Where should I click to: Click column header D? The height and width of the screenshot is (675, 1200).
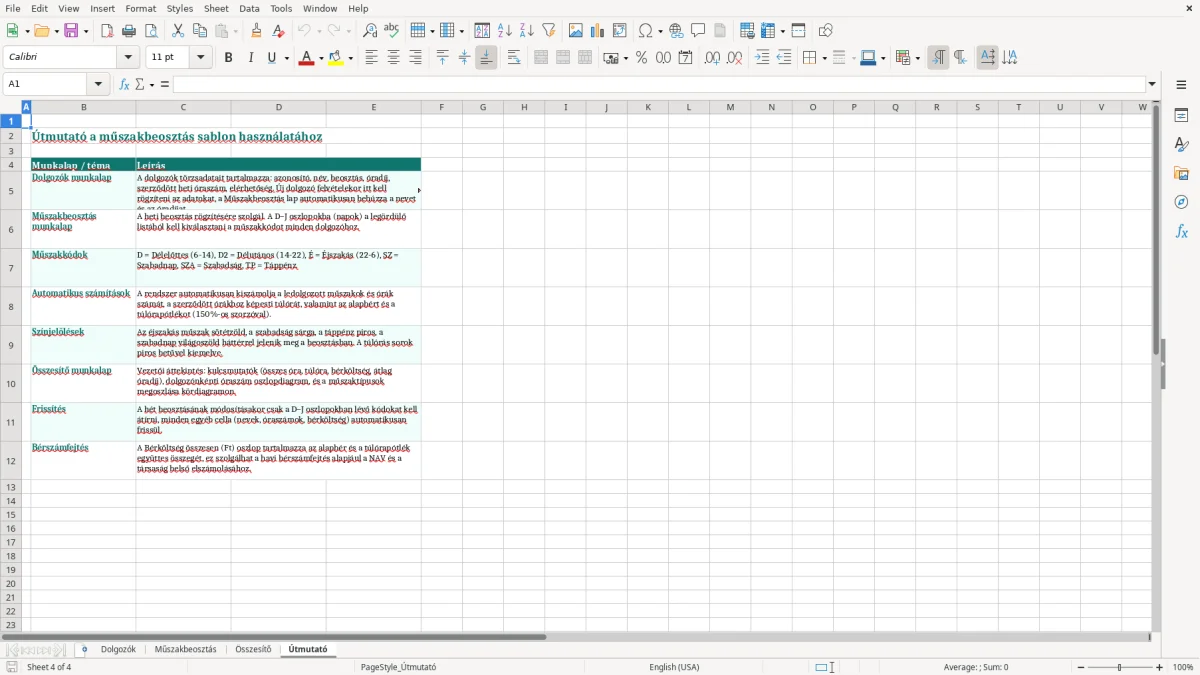click(x=278, y=107)
